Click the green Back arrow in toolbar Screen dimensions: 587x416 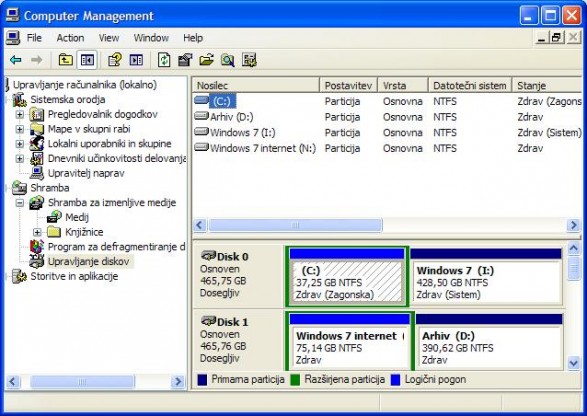coord(16,60)
